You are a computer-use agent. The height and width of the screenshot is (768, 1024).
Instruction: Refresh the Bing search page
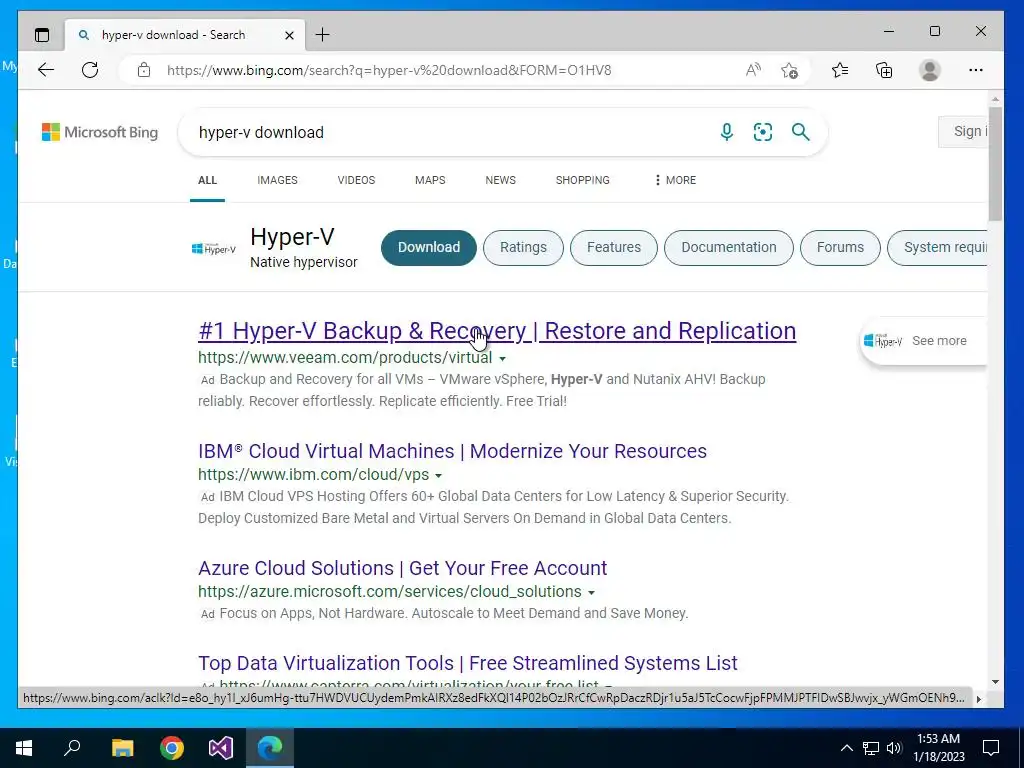click(x=90, y=70)
